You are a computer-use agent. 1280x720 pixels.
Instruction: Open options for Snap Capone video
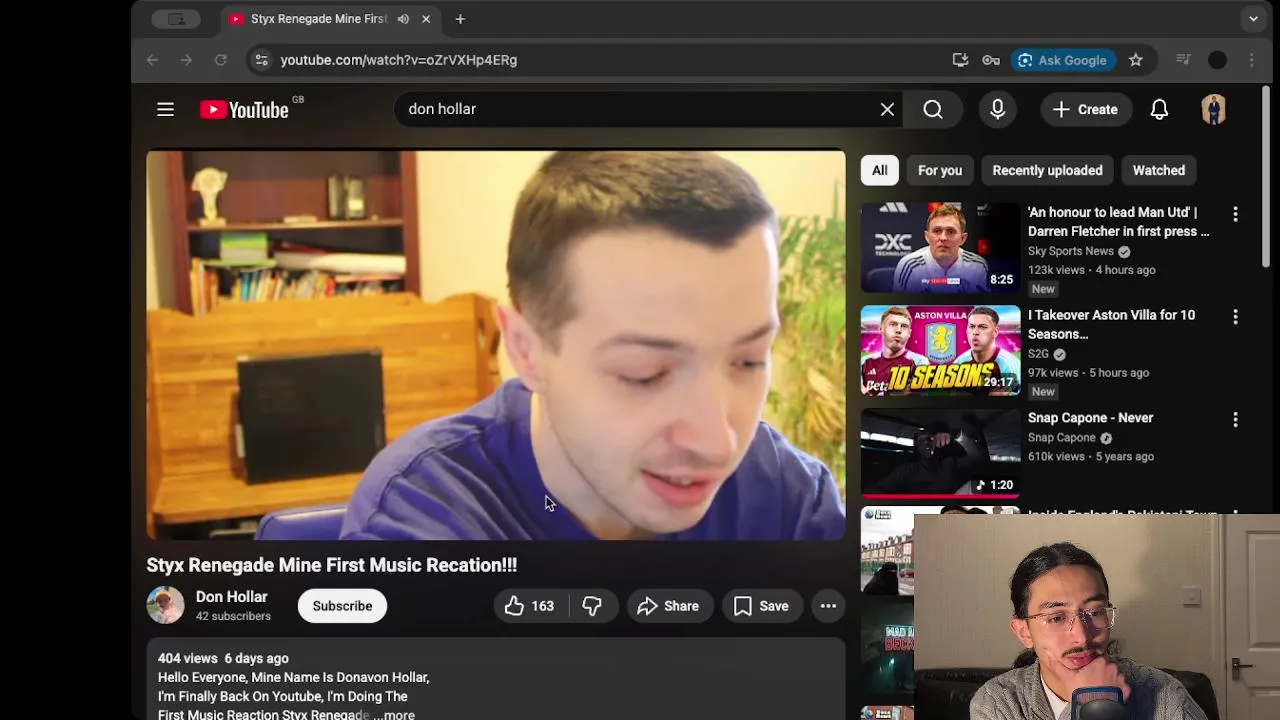coord(1235,420)
